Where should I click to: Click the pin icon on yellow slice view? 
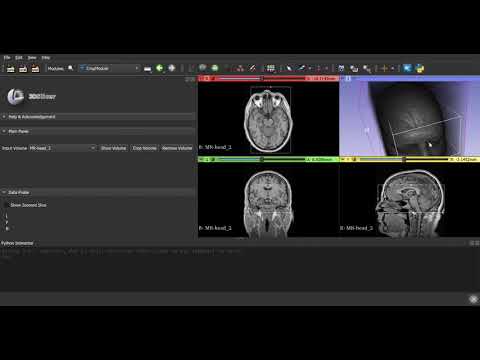point(343,159)
